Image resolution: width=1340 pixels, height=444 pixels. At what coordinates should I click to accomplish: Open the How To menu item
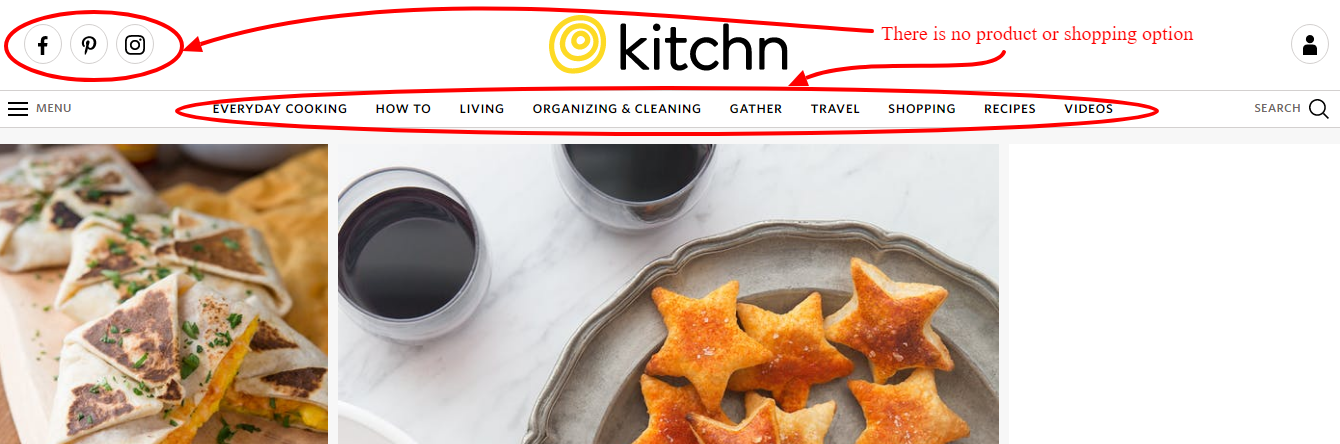(403, 109)
